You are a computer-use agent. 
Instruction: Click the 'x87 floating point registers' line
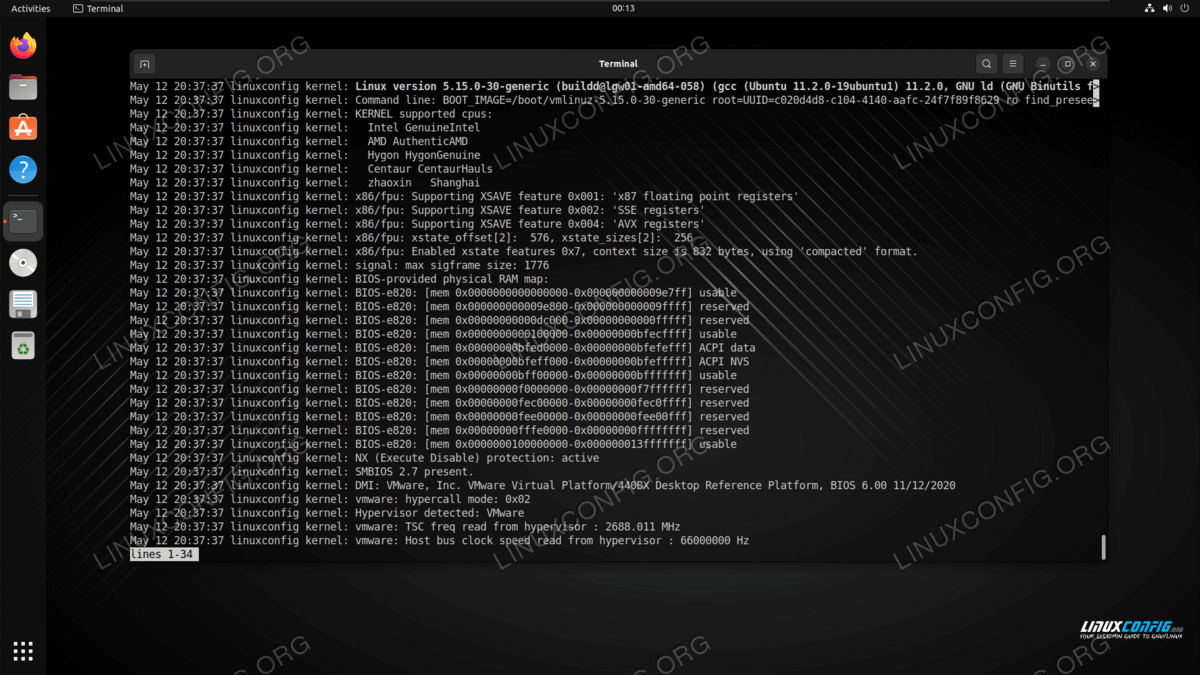pos(464,197)
